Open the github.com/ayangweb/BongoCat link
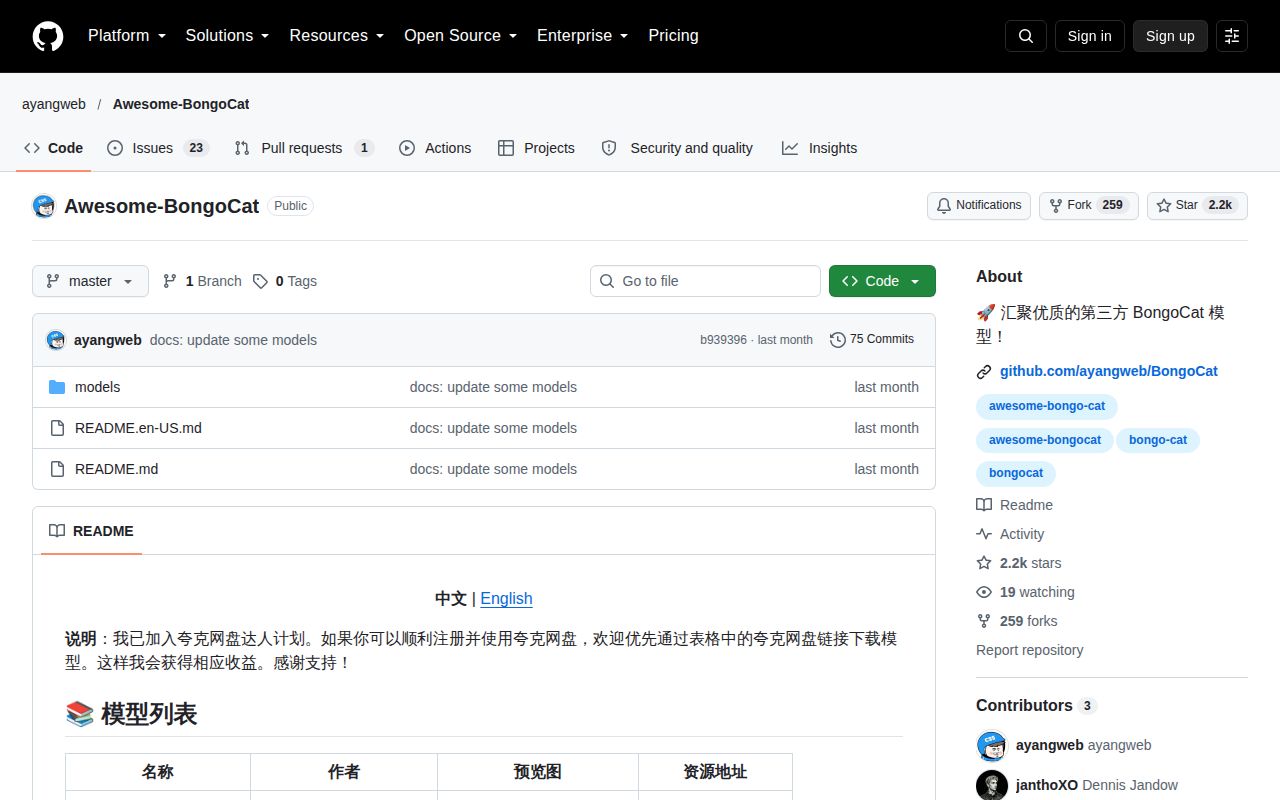This screenshot has width=1280, height=800. point(1109,371)
